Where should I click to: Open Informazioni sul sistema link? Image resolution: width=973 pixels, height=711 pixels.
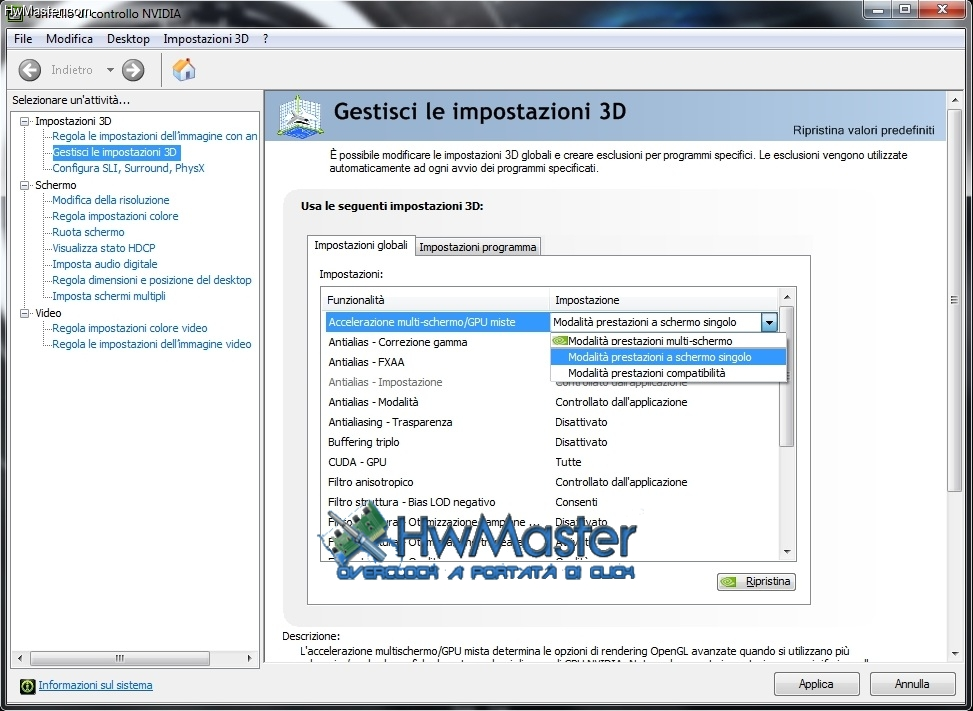click(x=96, y=686)
